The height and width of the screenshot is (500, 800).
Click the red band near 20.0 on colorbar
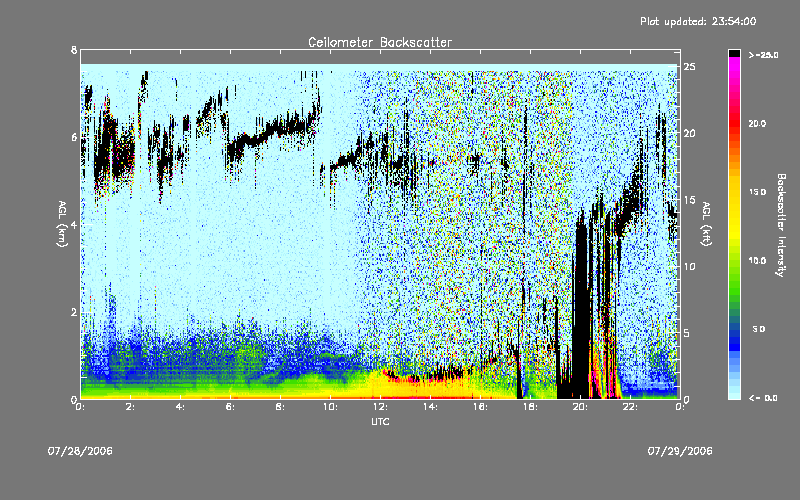pos(734,123)
